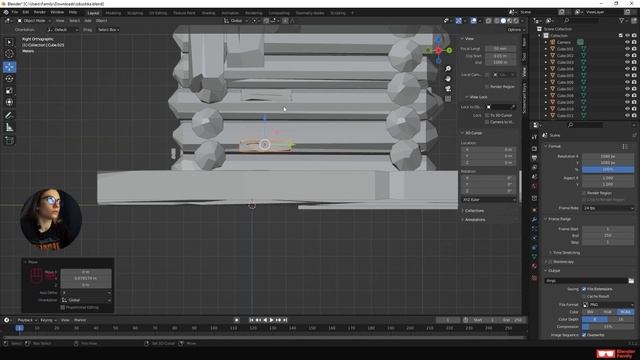The width and height of the screenshot is (640, 360).
Task: Select BW color mode button
Action: [x=591, y=312]
